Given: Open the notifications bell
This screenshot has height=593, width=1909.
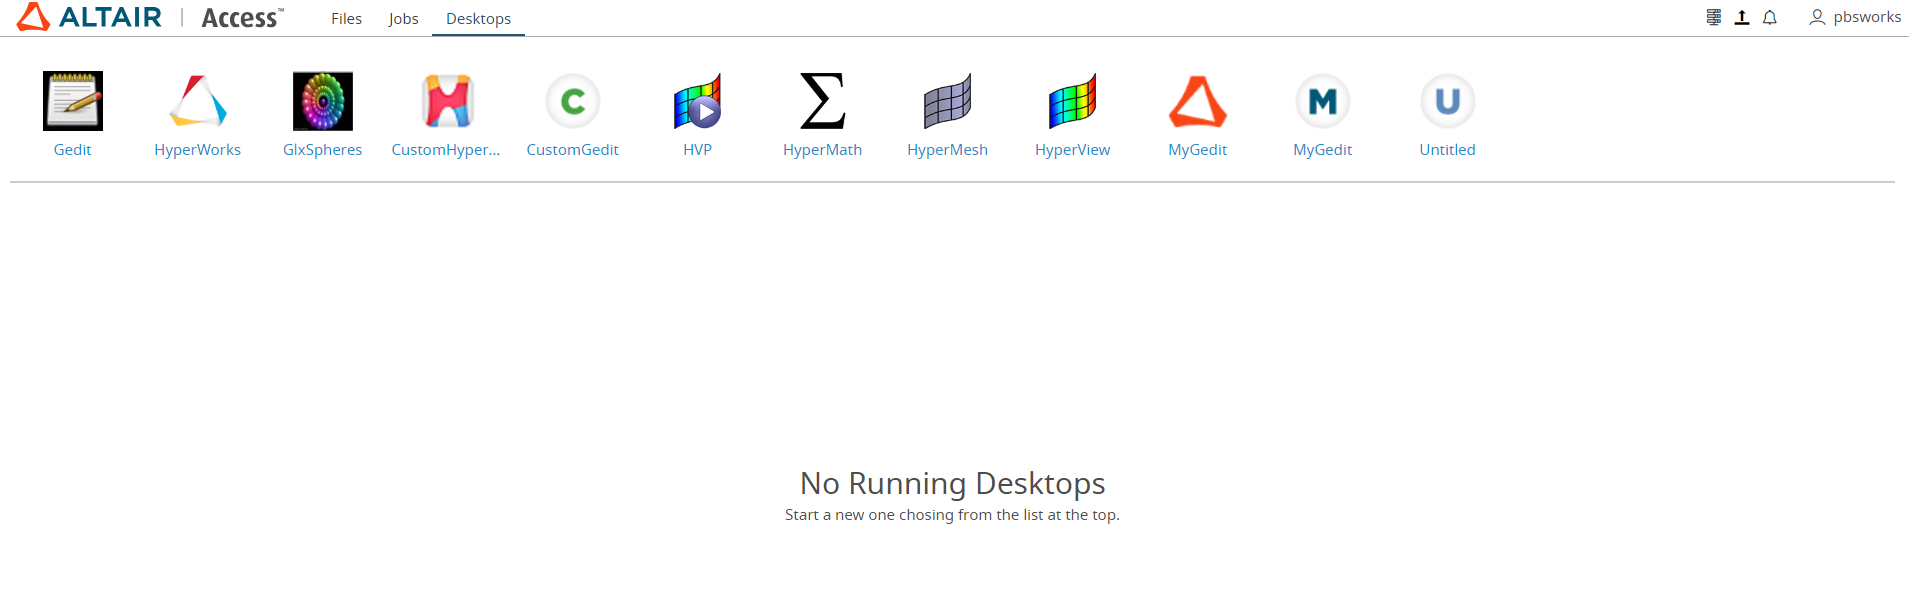Looking at the screenshot, I should [x=1770, y=17].
